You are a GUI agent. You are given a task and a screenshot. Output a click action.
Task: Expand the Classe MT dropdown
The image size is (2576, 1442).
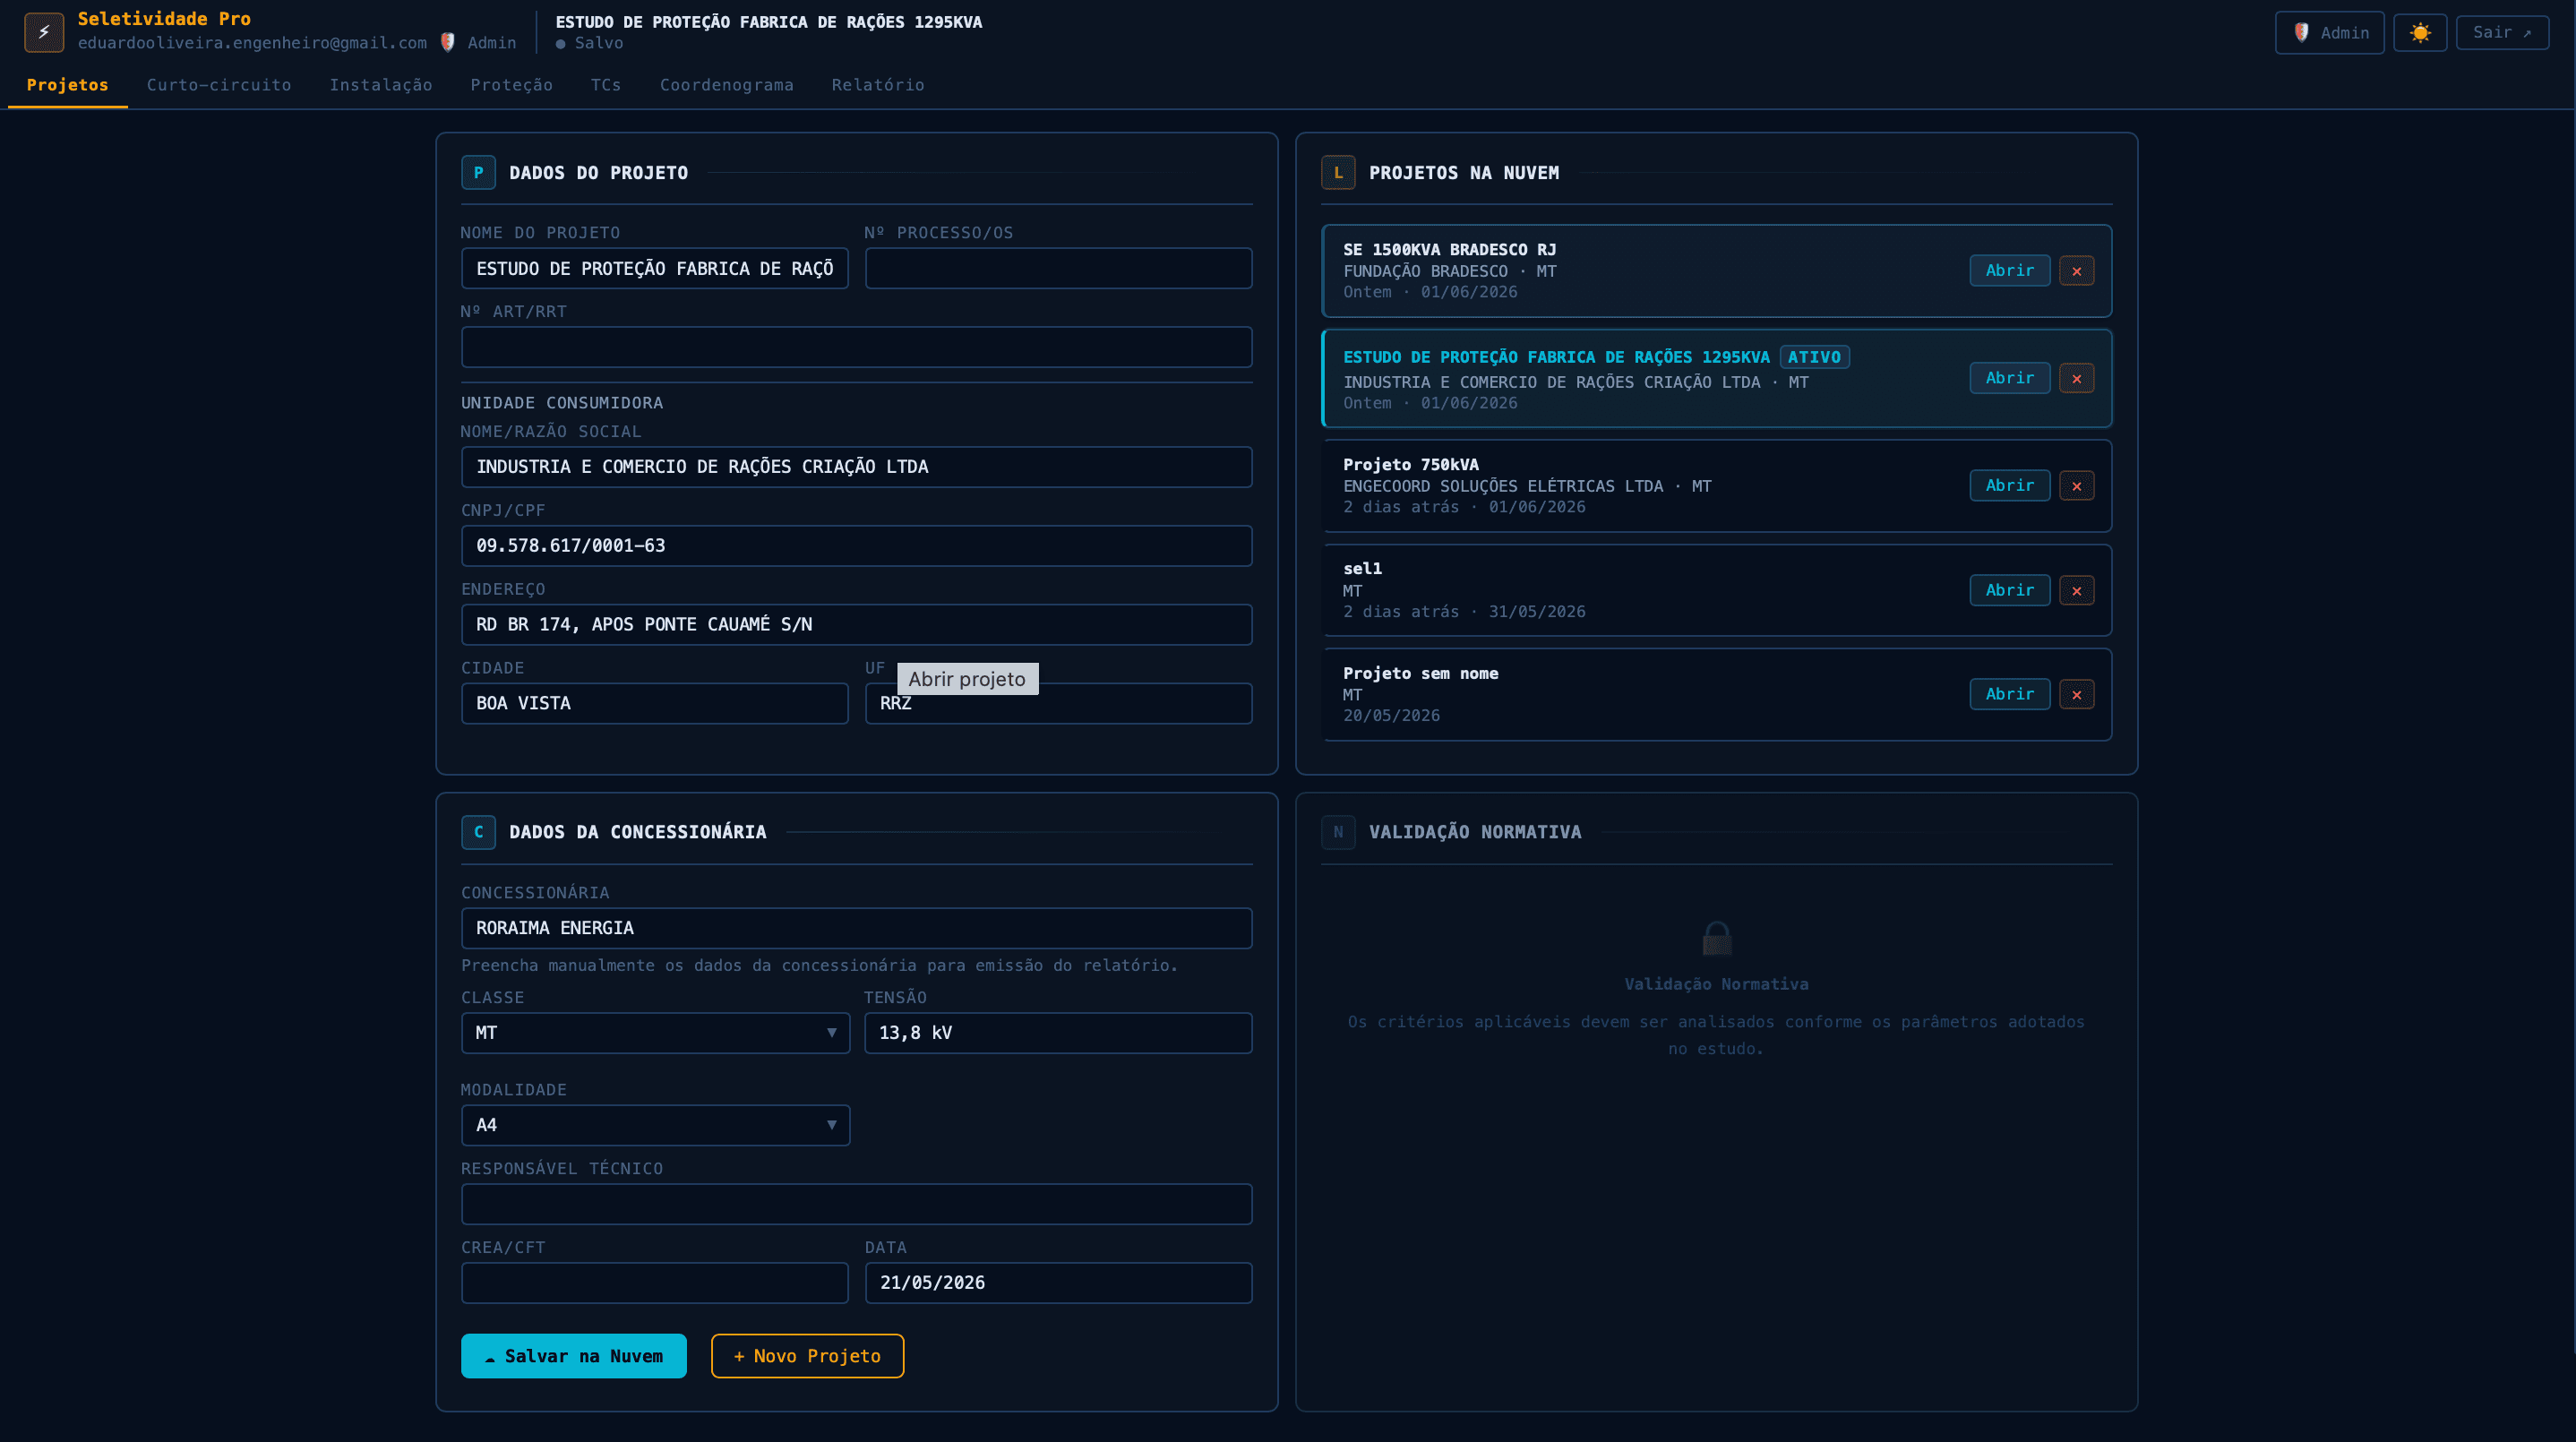(655, 1033)
